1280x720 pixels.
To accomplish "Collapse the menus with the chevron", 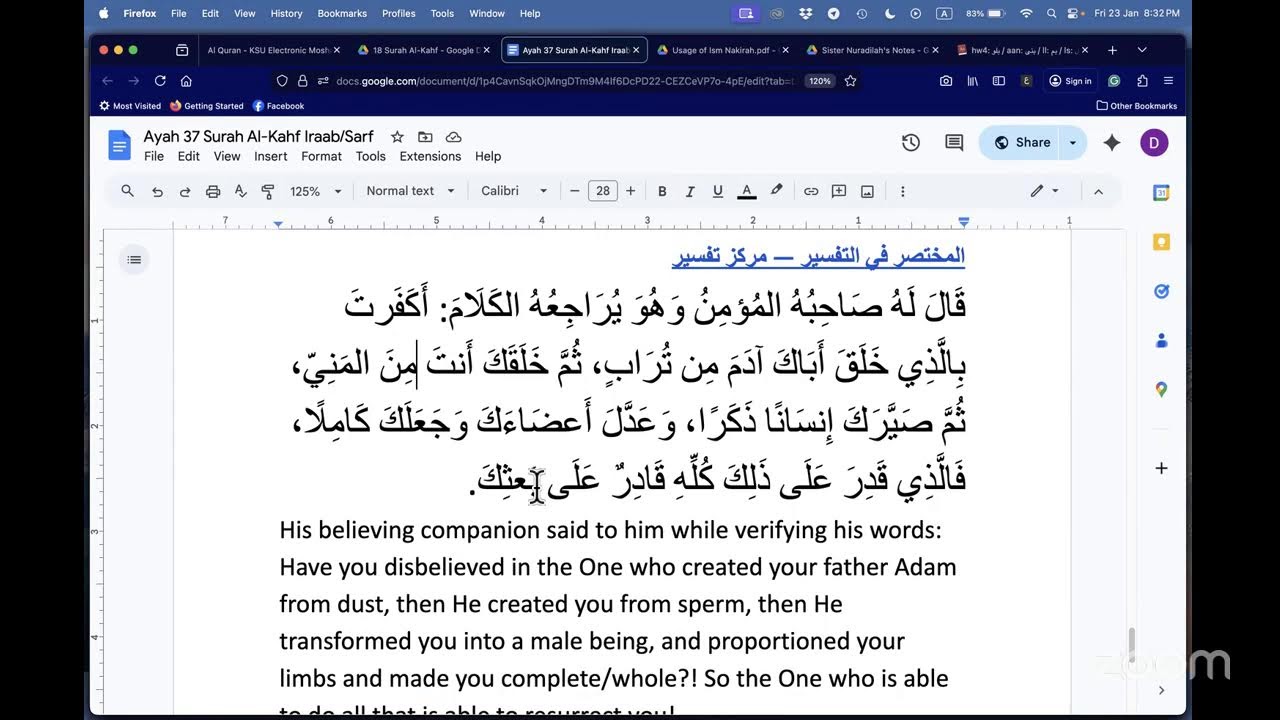I will tap(1098, 191).
